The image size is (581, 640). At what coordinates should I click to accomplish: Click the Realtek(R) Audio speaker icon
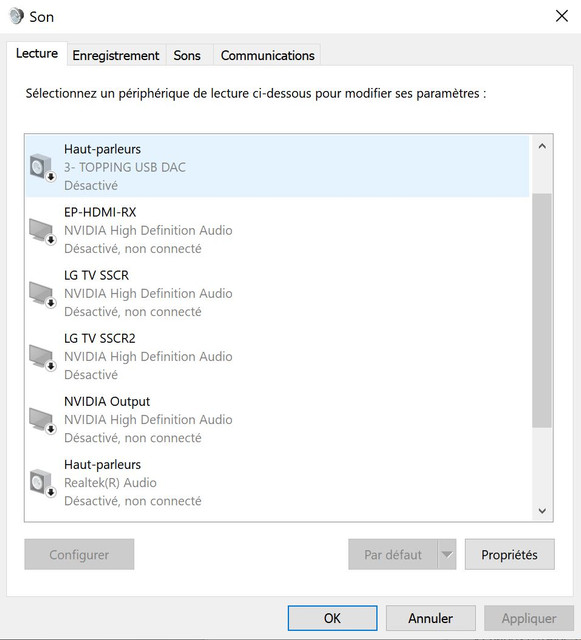(42, 483)
